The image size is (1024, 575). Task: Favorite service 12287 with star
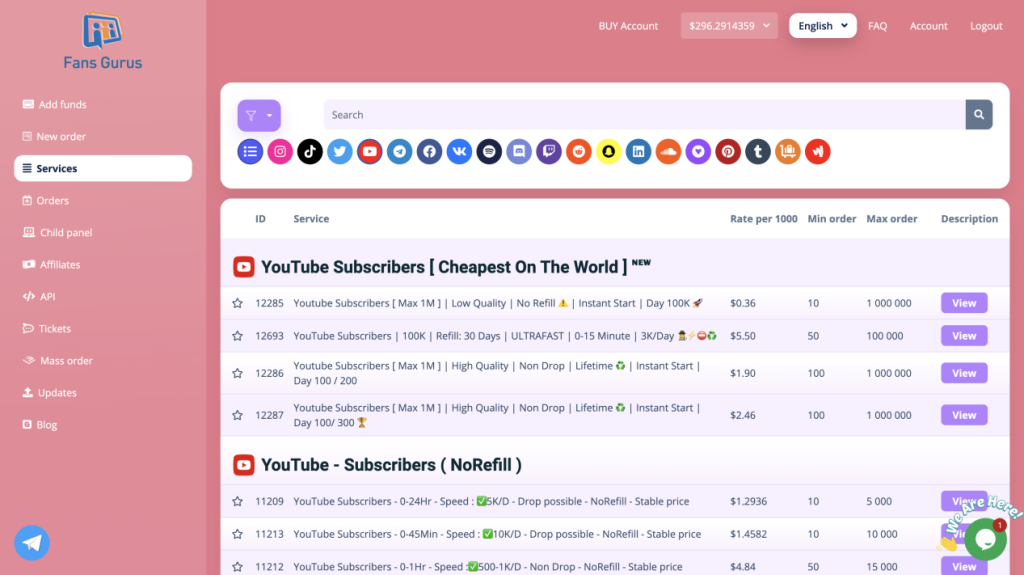238,415
